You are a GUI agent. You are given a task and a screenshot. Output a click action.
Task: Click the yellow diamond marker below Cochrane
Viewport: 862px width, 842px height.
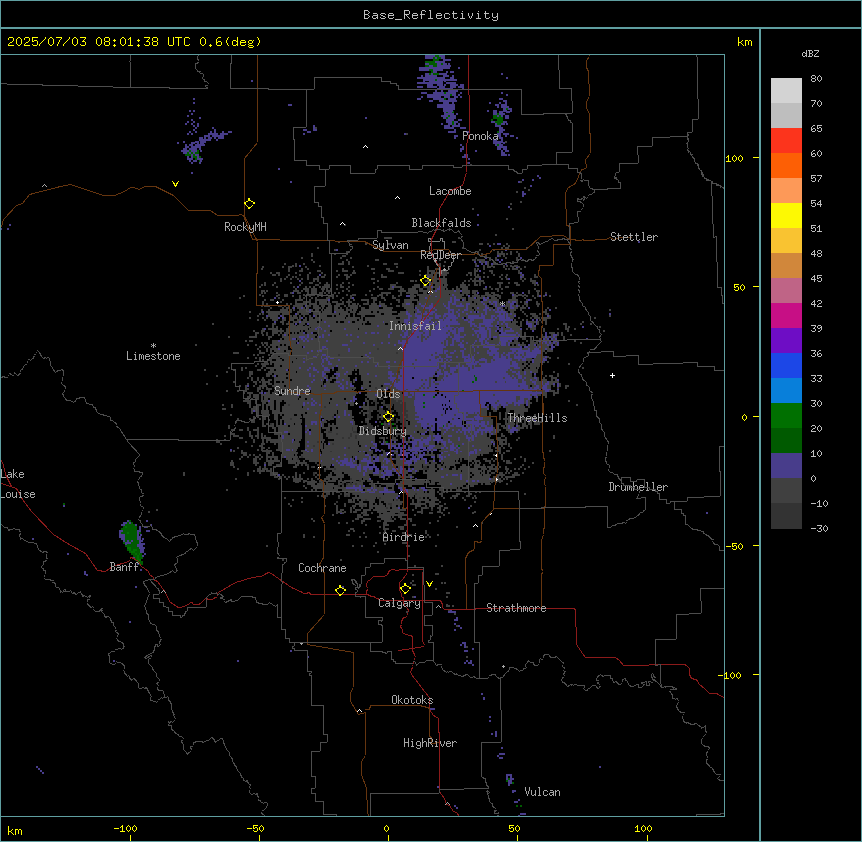(340, 590)
